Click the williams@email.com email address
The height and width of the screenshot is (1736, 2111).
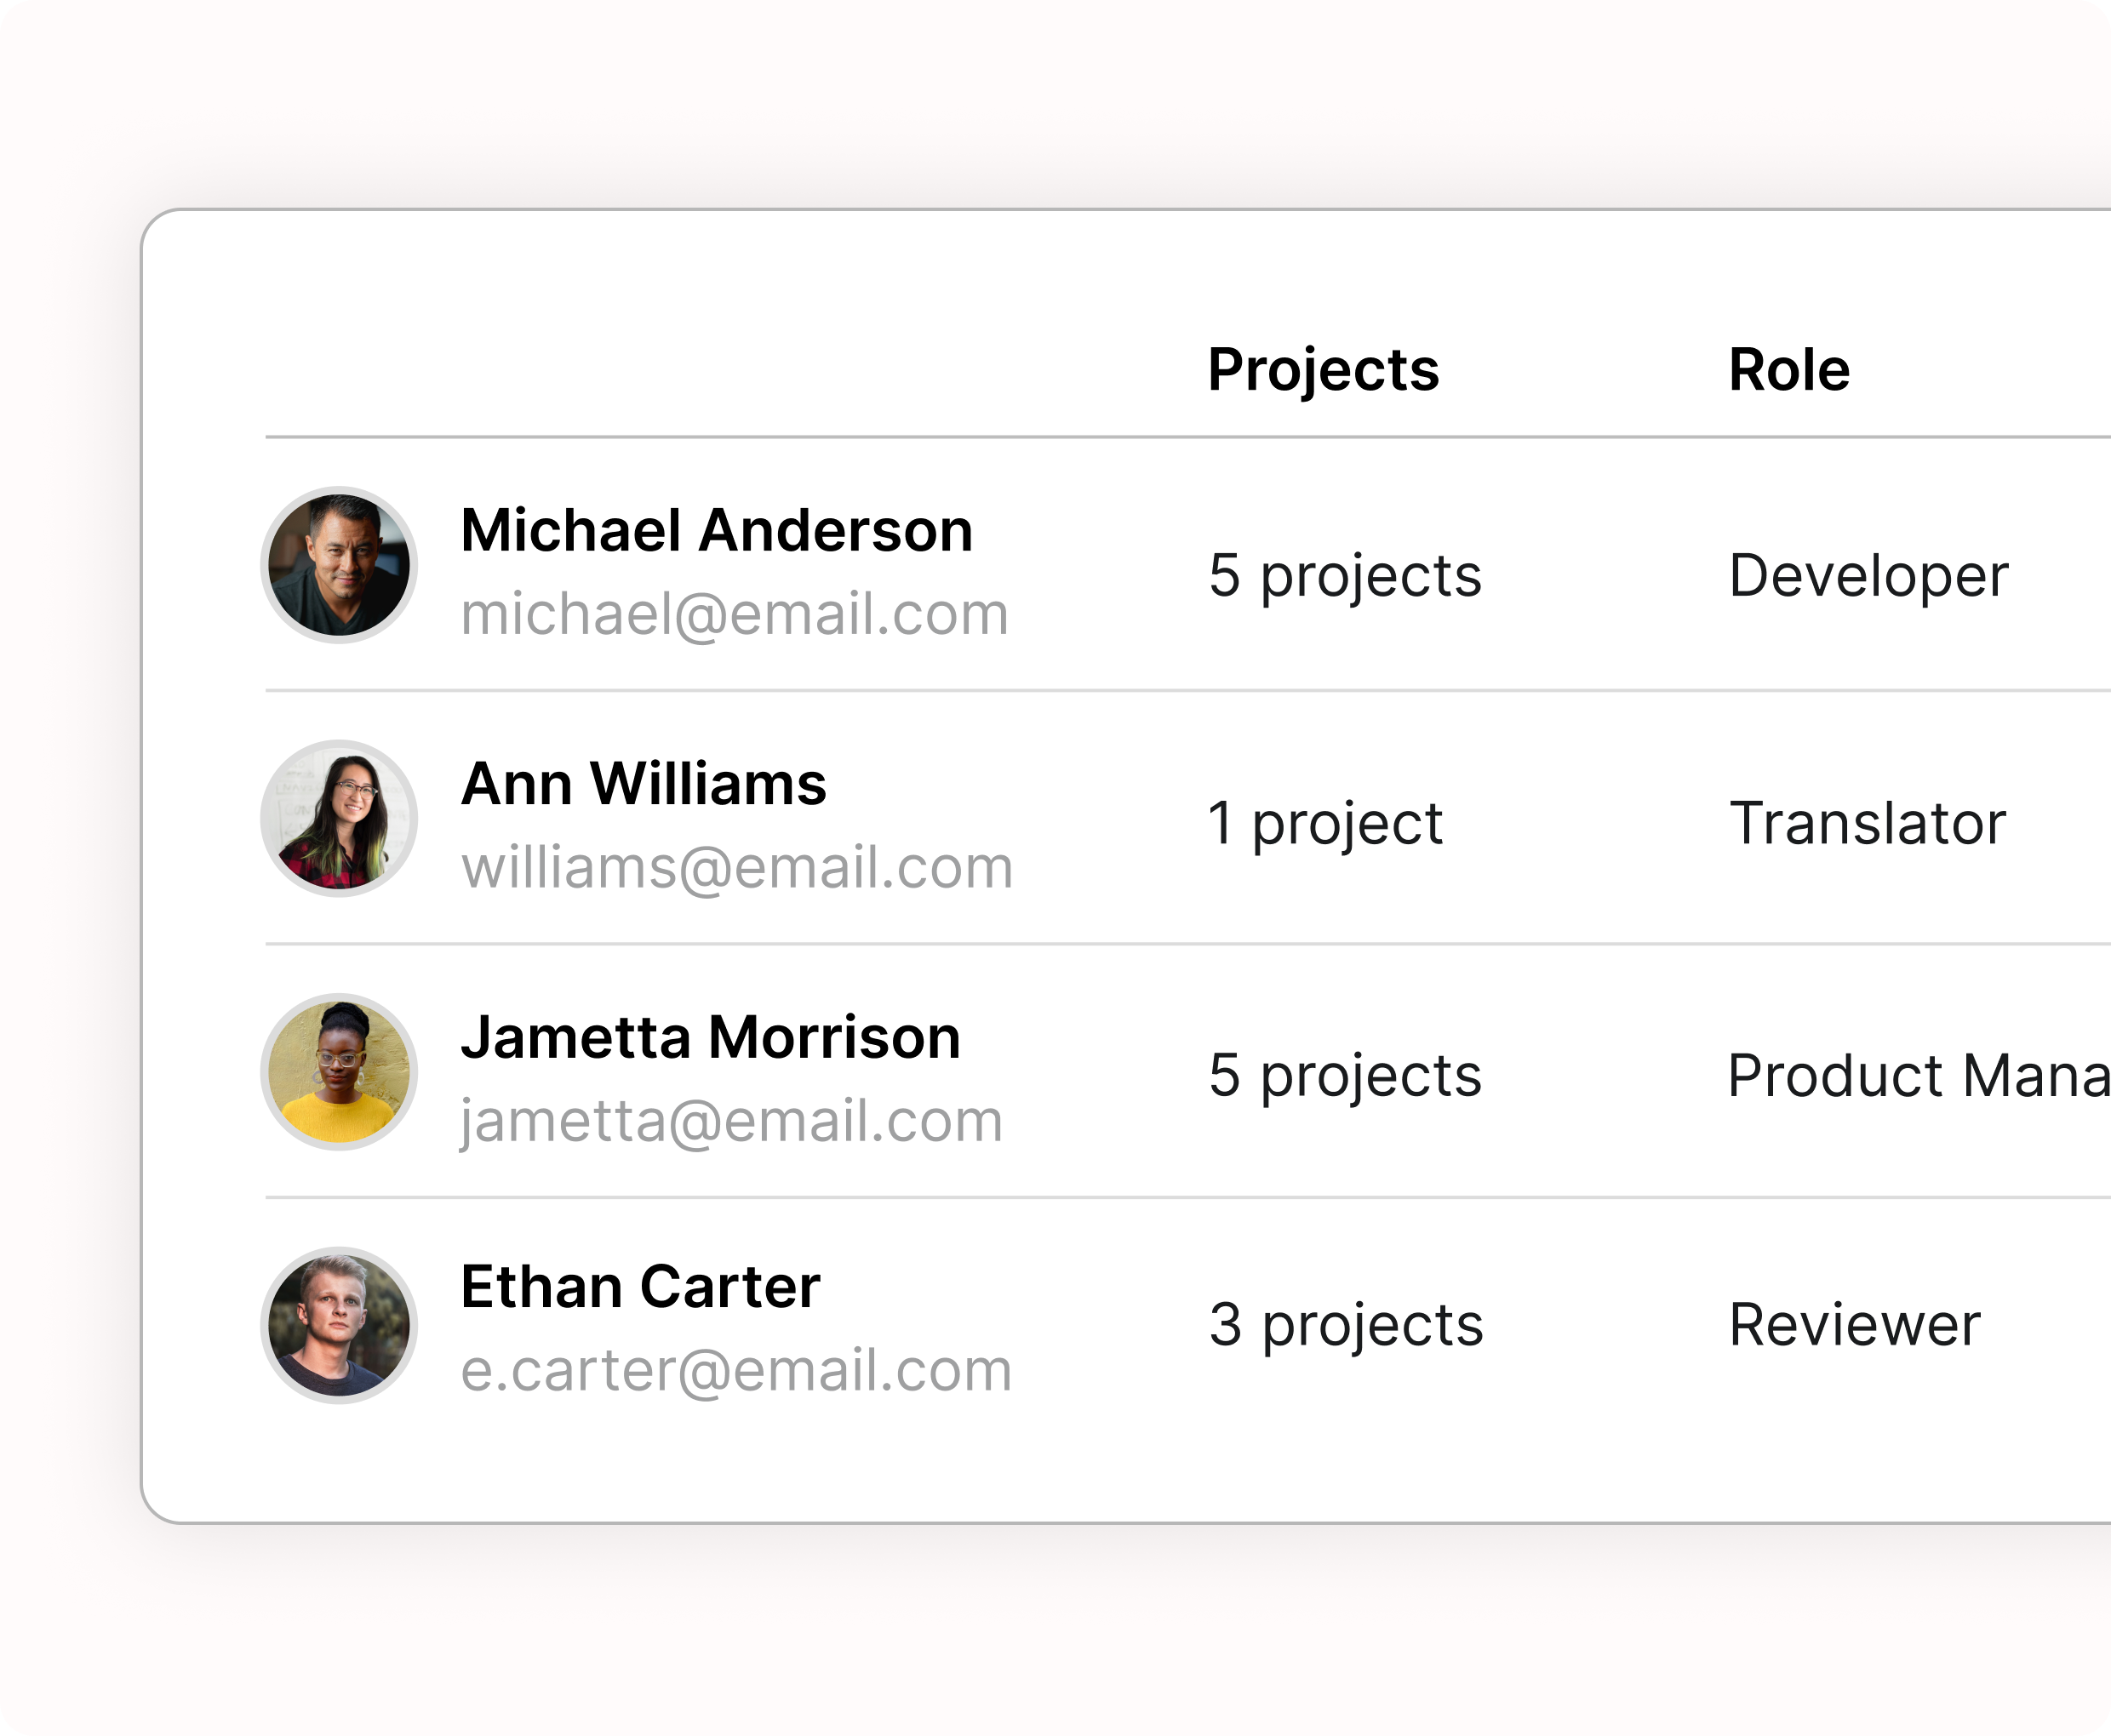click(x=737, y=867)
